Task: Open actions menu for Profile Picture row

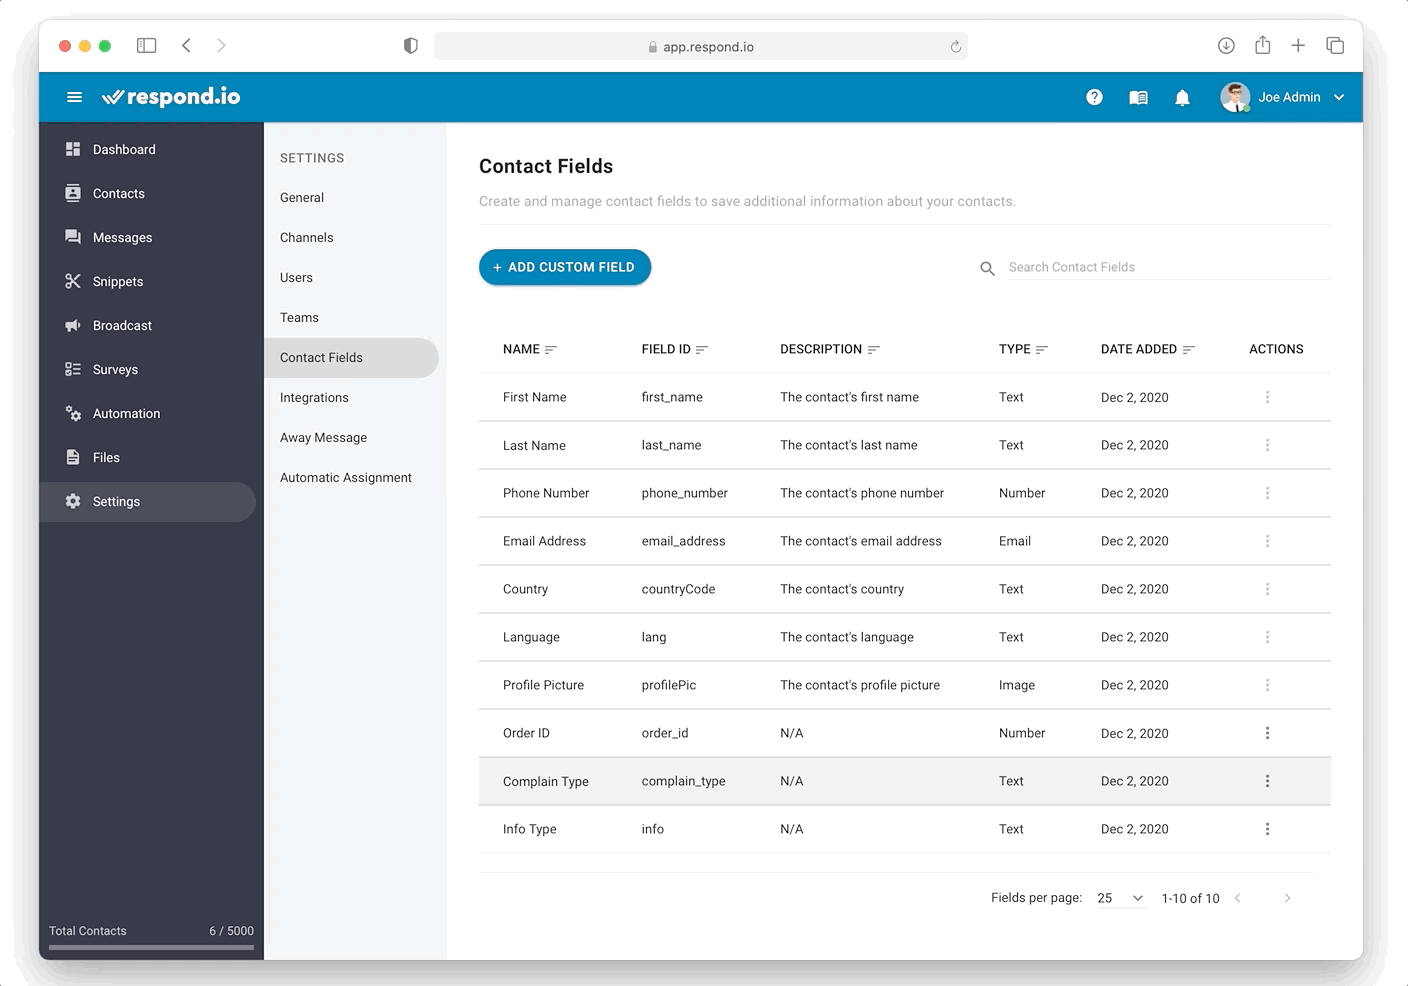Action: tap(1267, 685)
